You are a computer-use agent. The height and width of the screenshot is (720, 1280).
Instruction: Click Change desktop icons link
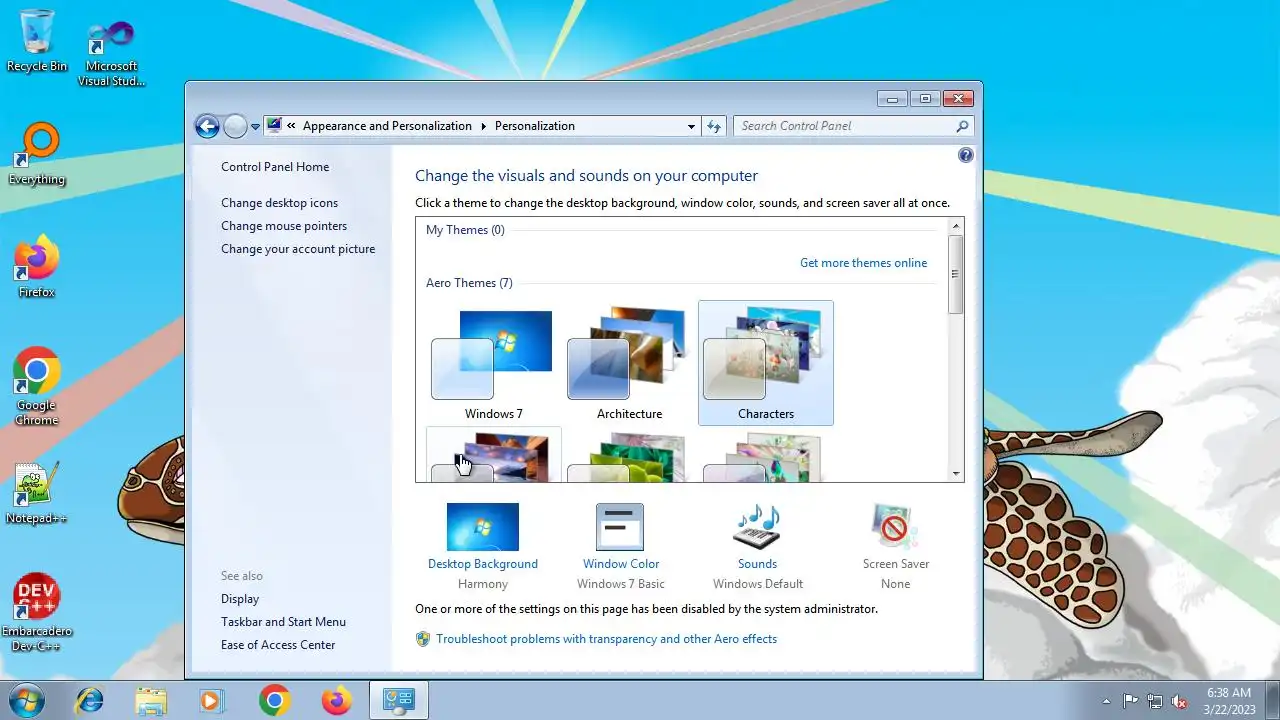(x=279, y=203)
